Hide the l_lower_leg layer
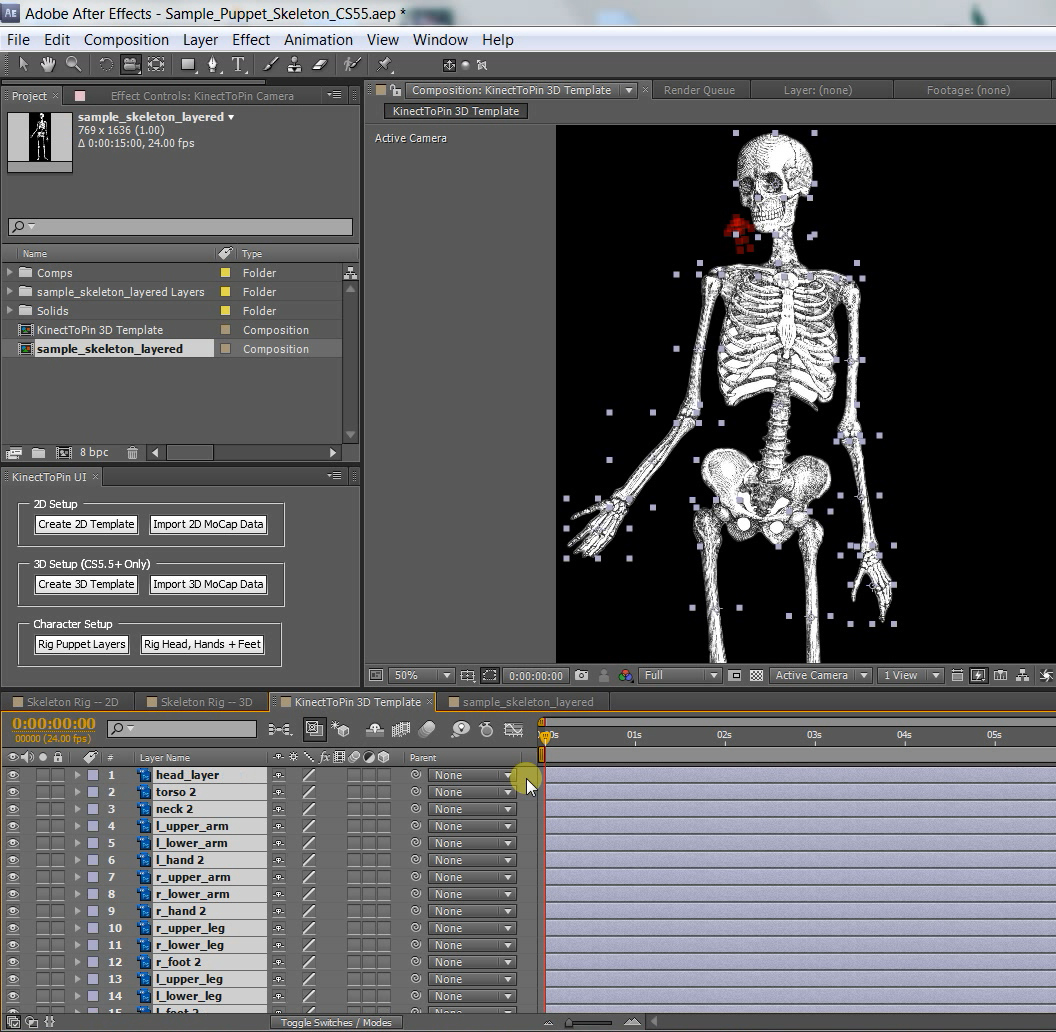 [x=13, y=996]
